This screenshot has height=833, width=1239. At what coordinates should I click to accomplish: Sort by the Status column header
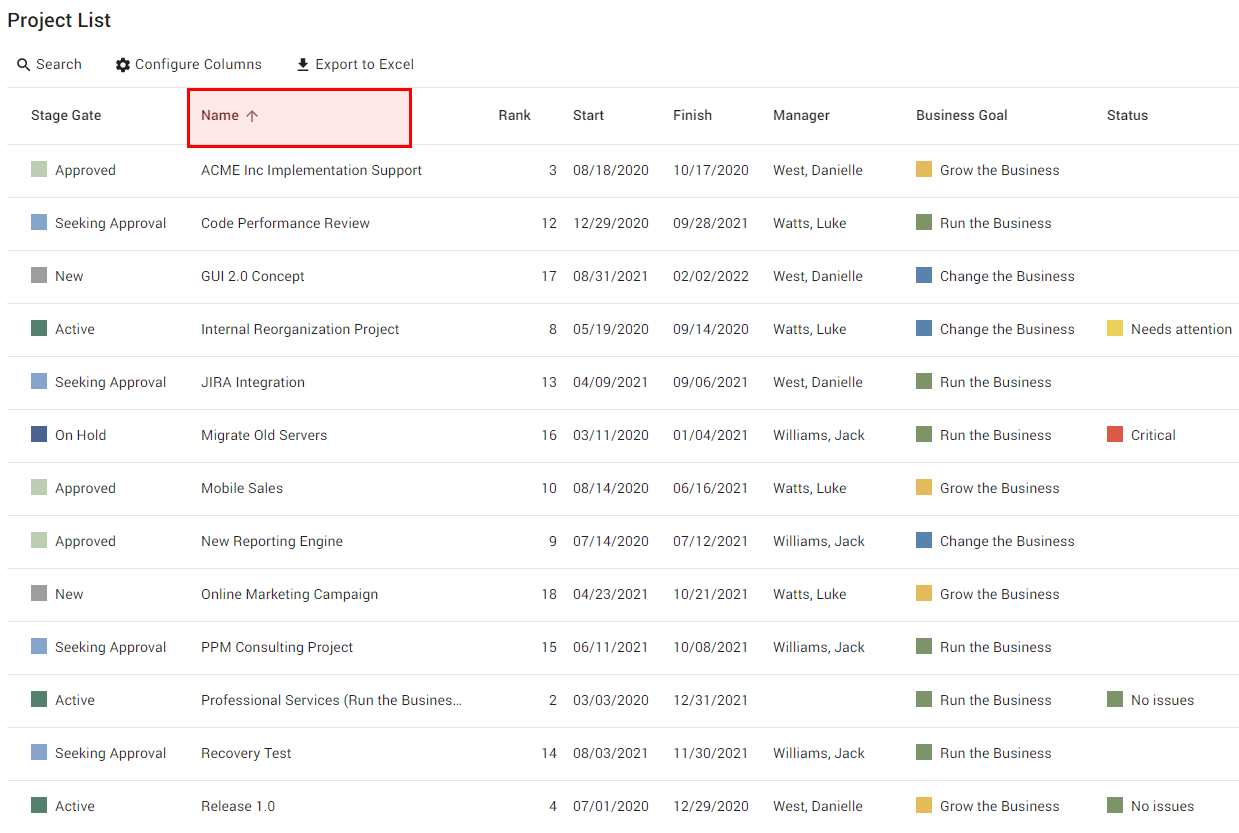coord(1127,116)
